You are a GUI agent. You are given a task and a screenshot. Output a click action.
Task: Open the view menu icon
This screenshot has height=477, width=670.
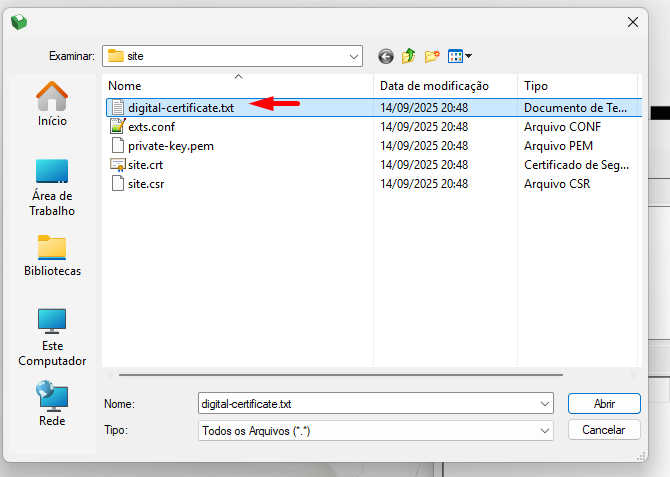point(459,56)
